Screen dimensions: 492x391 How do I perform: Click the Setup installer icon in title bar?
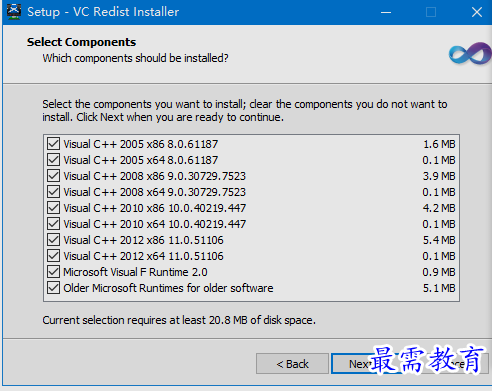pos(14,12)
